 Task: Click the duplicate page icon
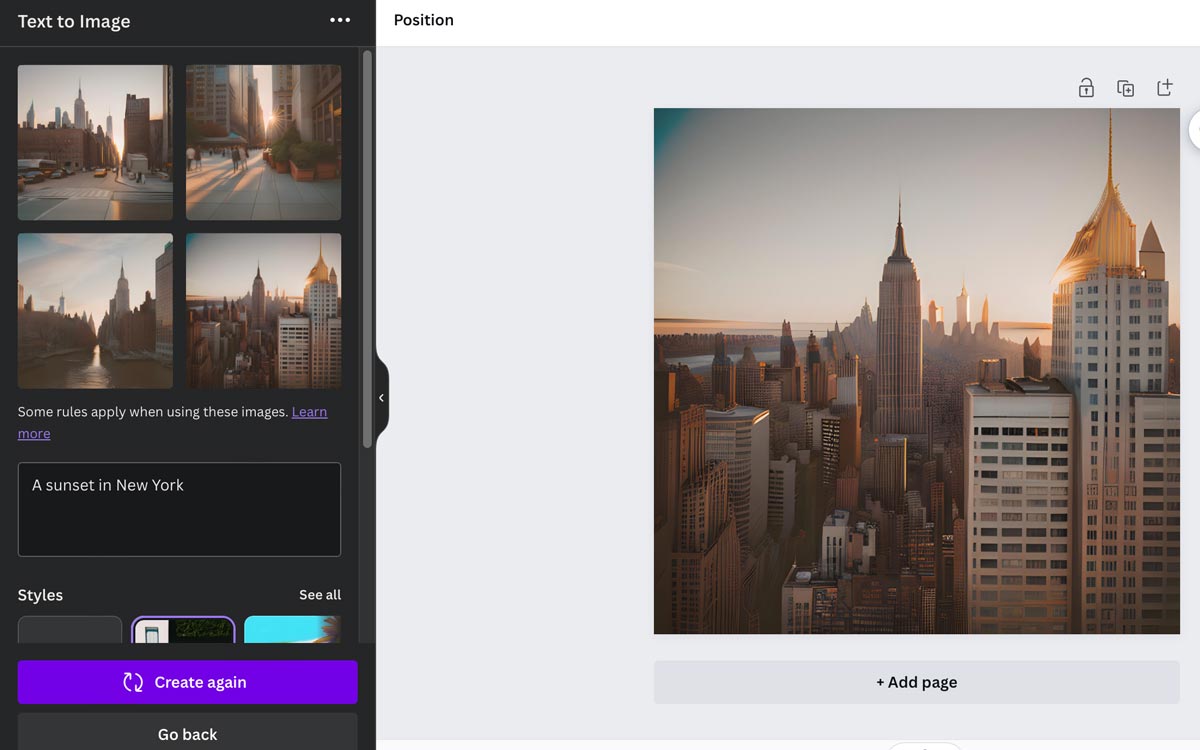[1125, 88]
